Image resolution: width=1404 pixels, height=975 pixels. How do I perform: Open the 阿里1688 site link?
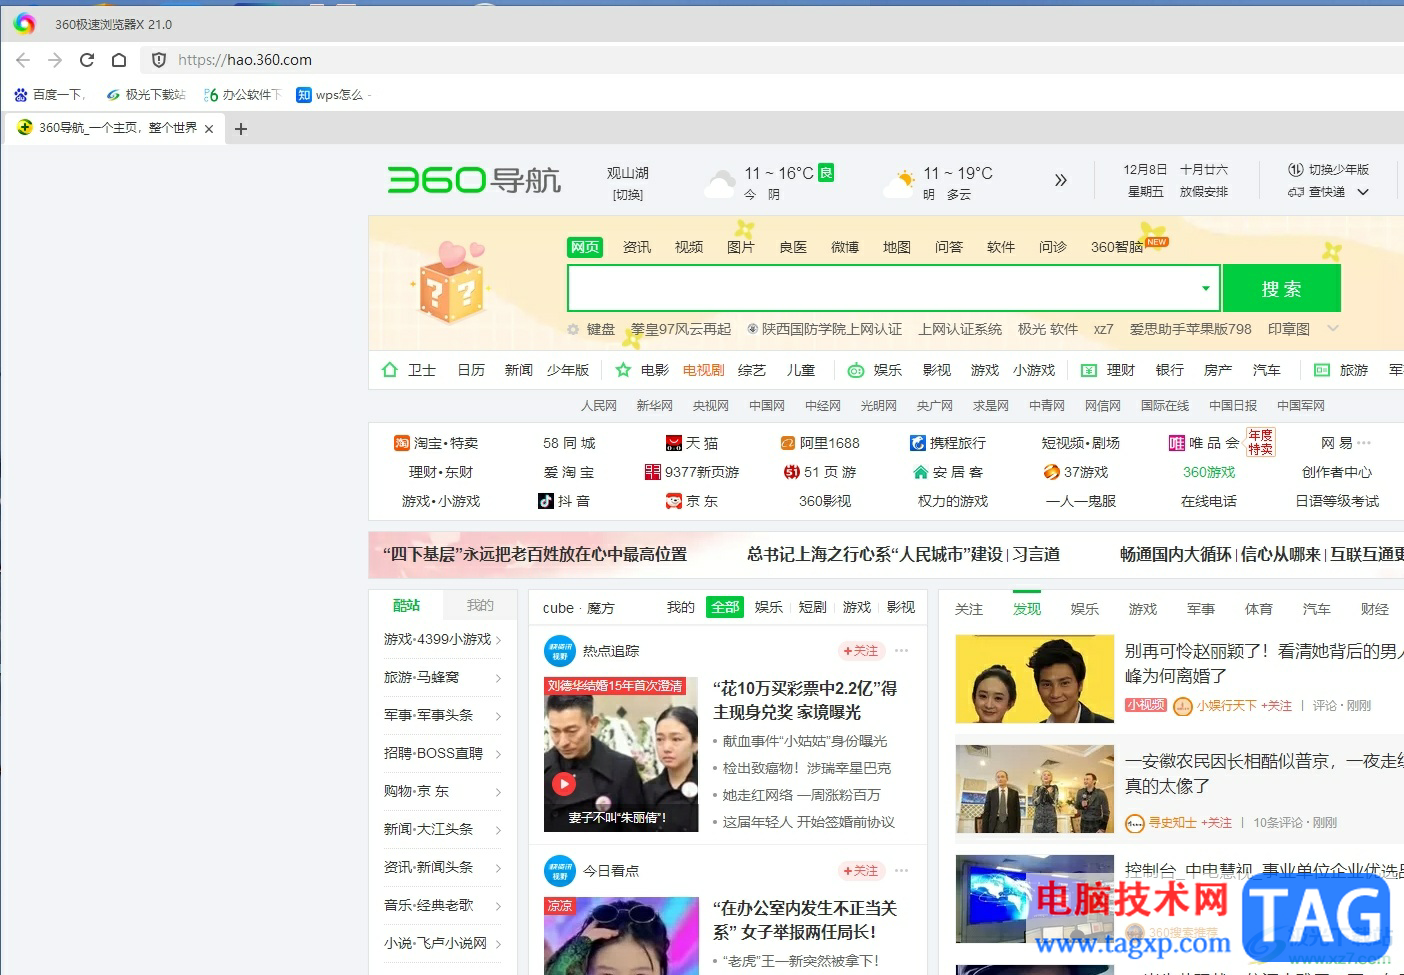pos(820,443)
